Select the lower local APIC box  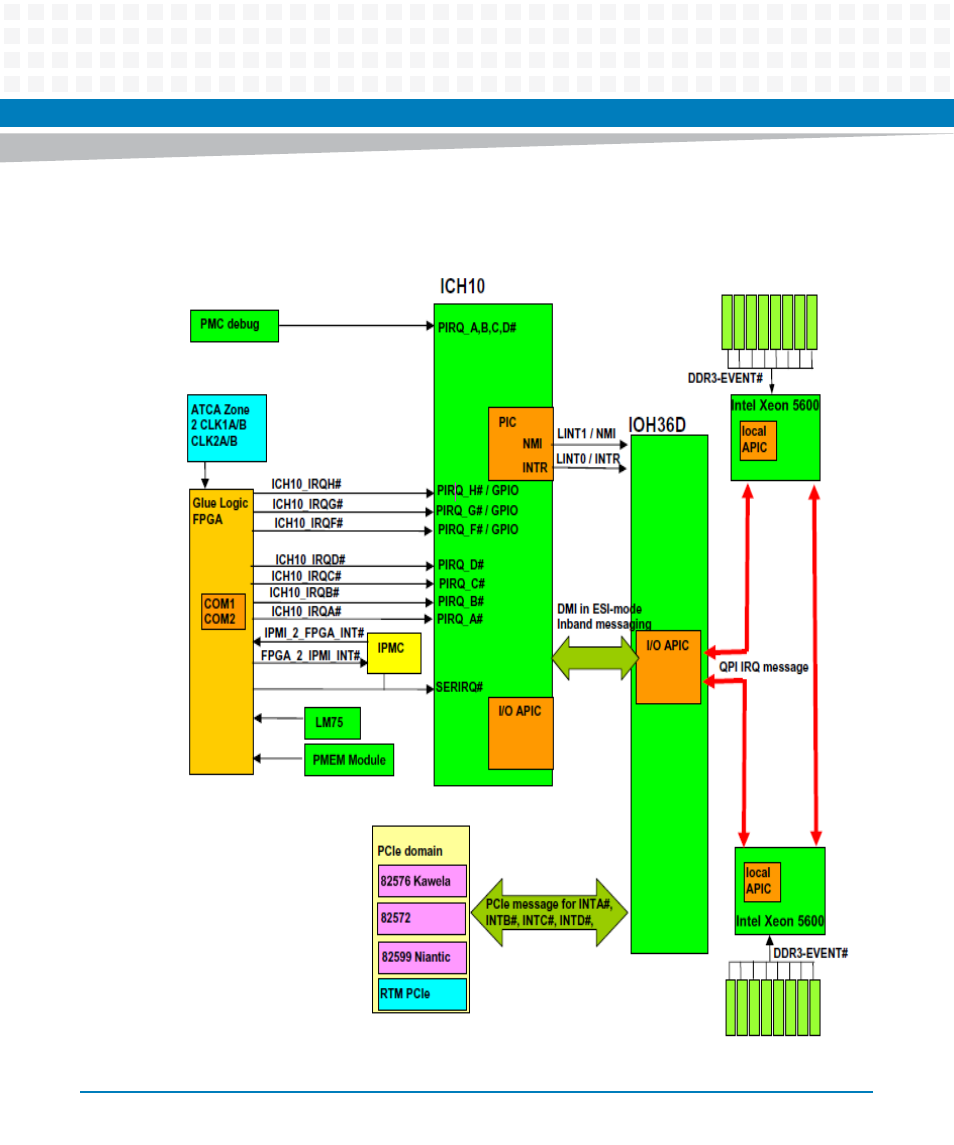(762, 881)
